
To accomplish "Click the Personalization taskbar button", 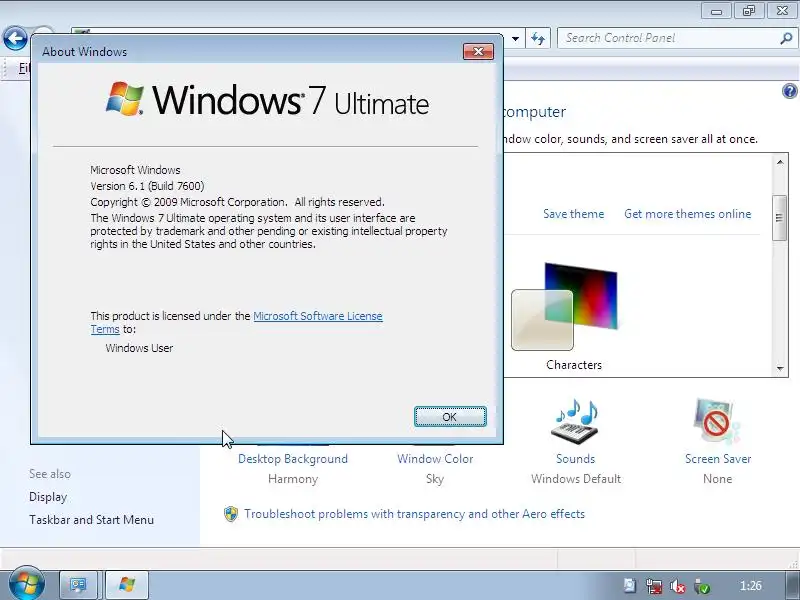I will (x=79, y=585).
